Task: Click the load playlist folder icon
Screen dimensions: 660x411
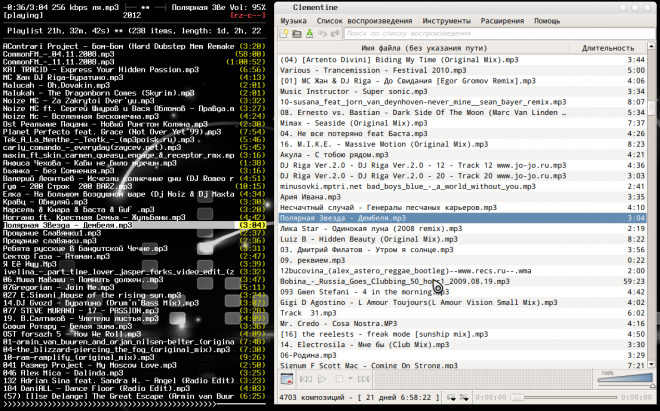Action: point(296,33)
